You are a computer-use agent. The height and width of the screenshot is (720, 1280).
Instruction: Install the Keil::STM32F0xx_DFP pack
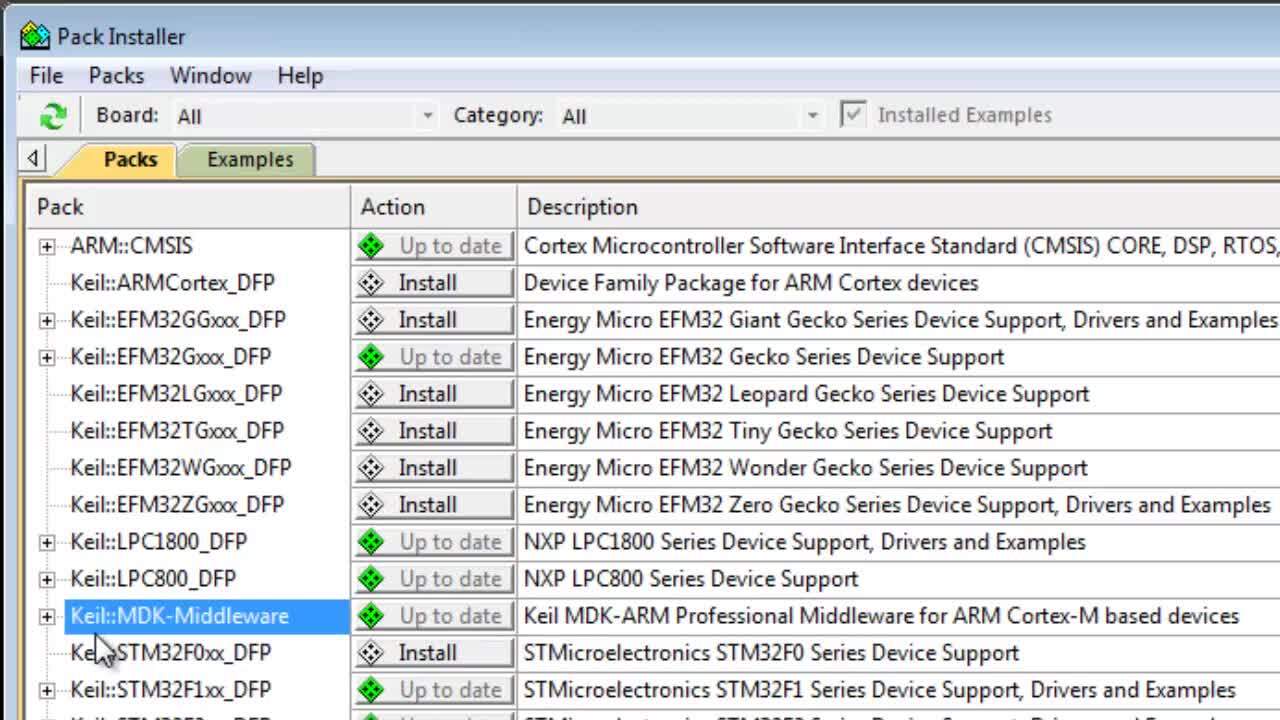pyautogui.click(x=433, y=653)
